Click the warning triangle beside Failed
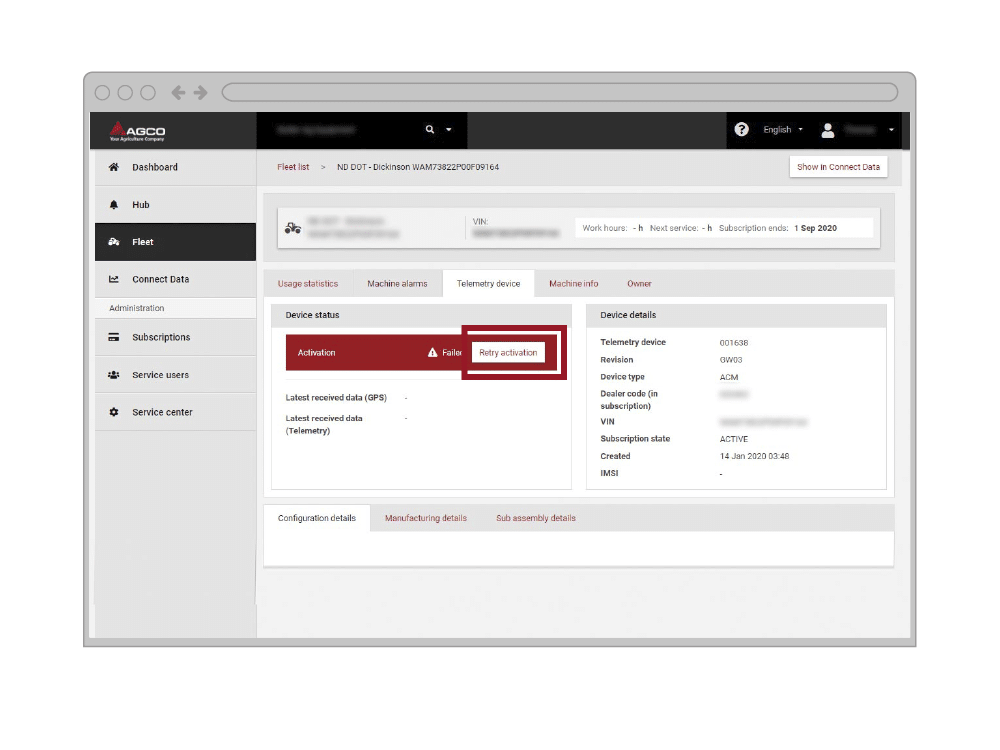1000x750 pixels. point(432,353)
